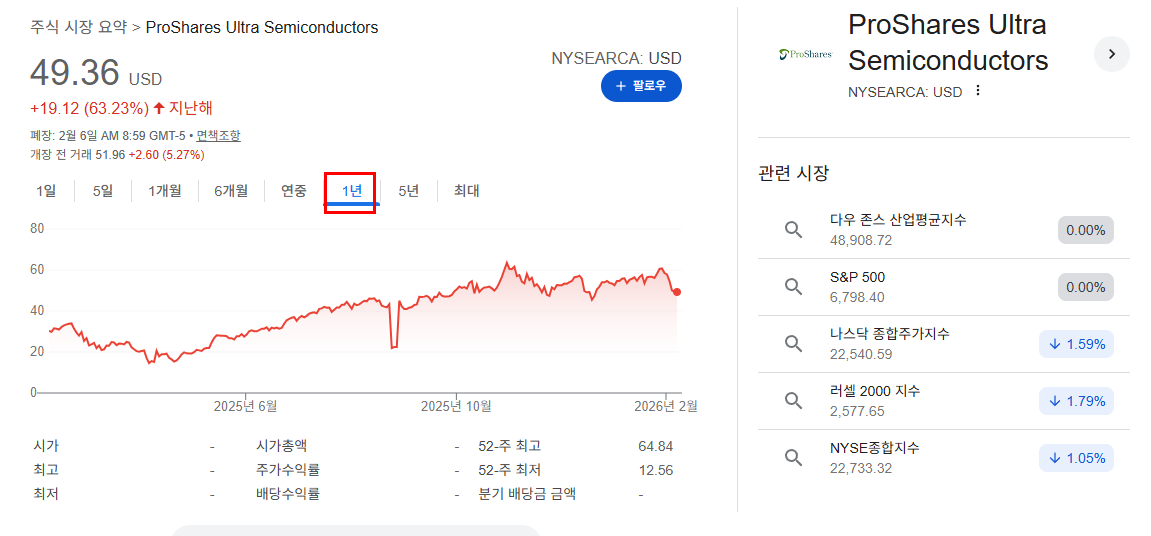Expand panel with the right chevron arrow
Screen dimensions: 1151x536
[1111, 54]
